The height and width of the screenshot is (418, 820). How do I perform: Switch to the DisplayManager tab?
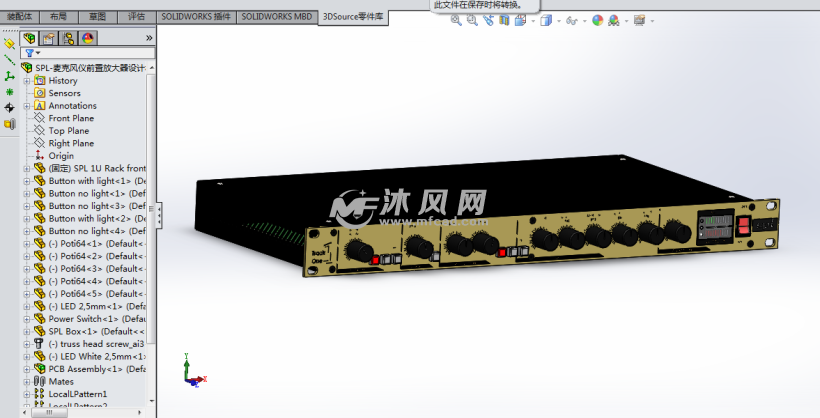pos(88,38)
